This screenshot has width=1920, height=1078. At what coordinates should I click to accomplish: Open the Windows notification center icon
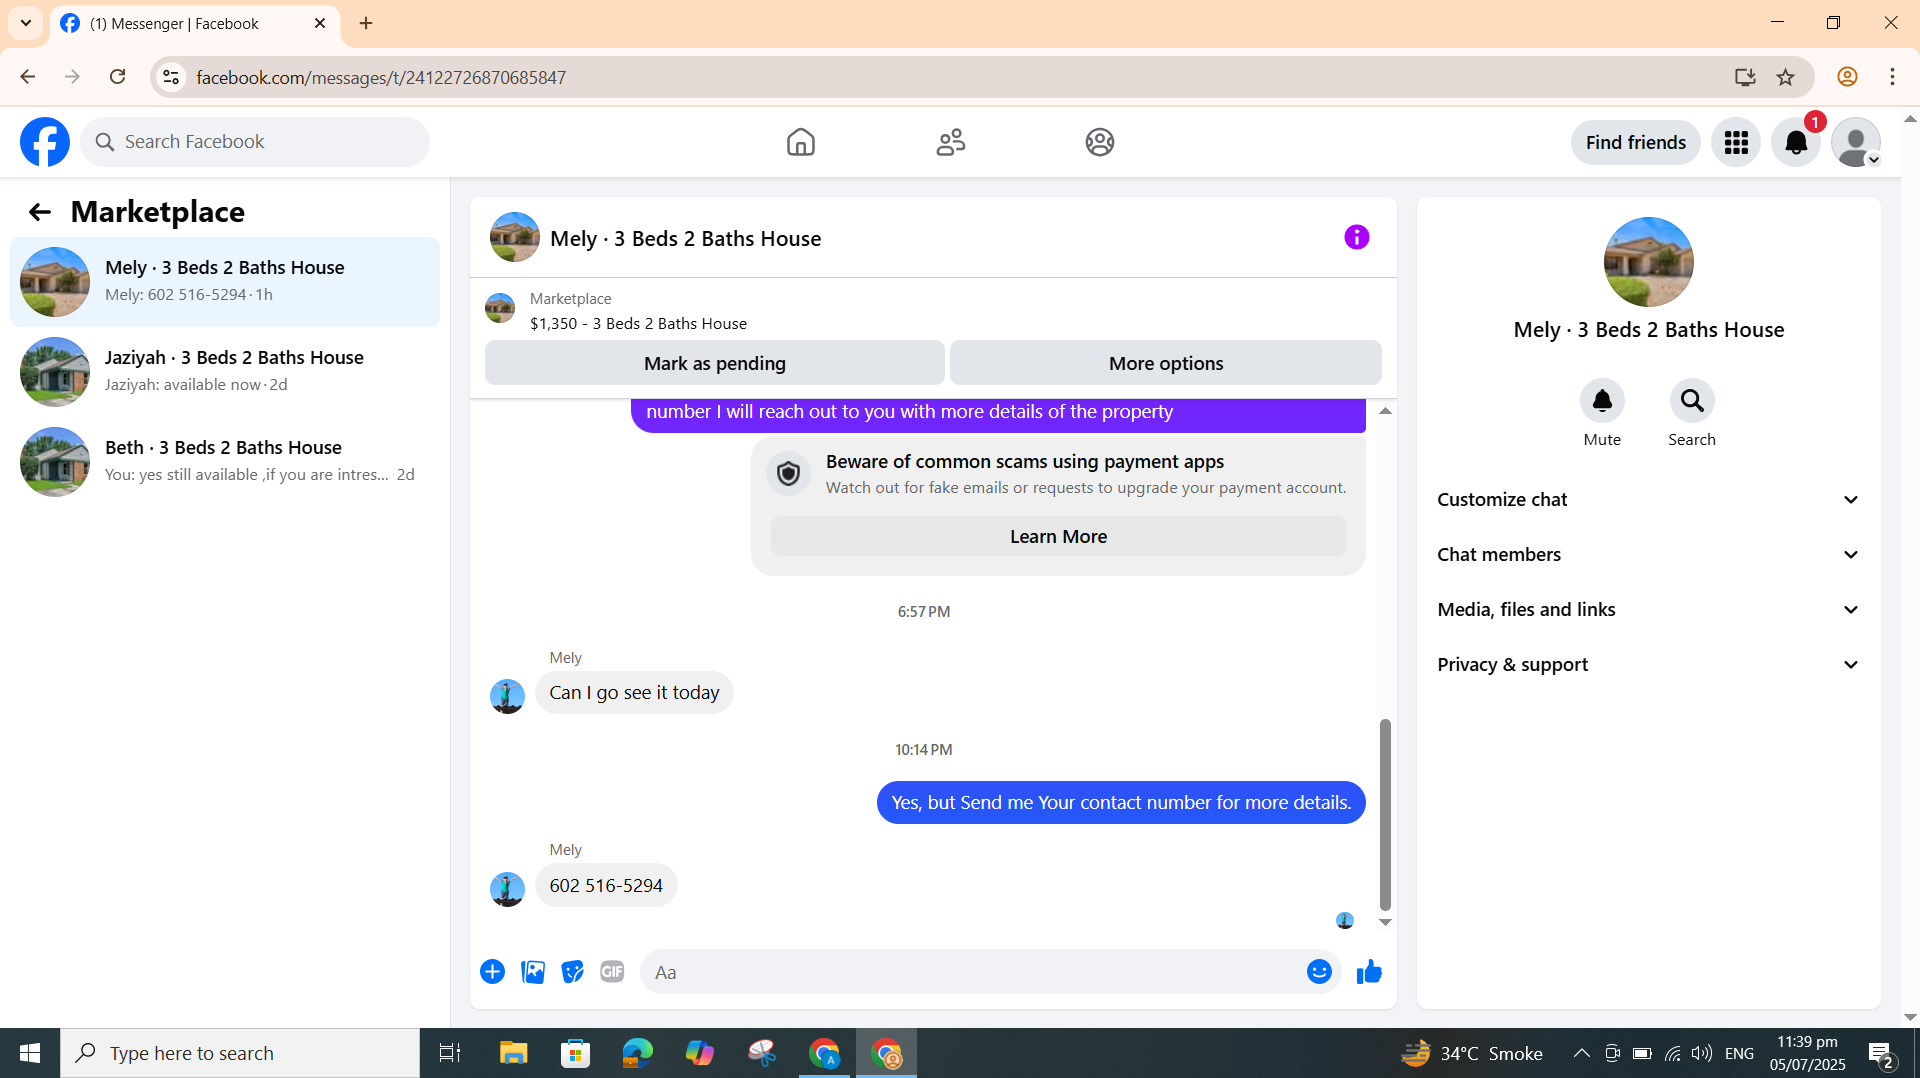1881,1053
